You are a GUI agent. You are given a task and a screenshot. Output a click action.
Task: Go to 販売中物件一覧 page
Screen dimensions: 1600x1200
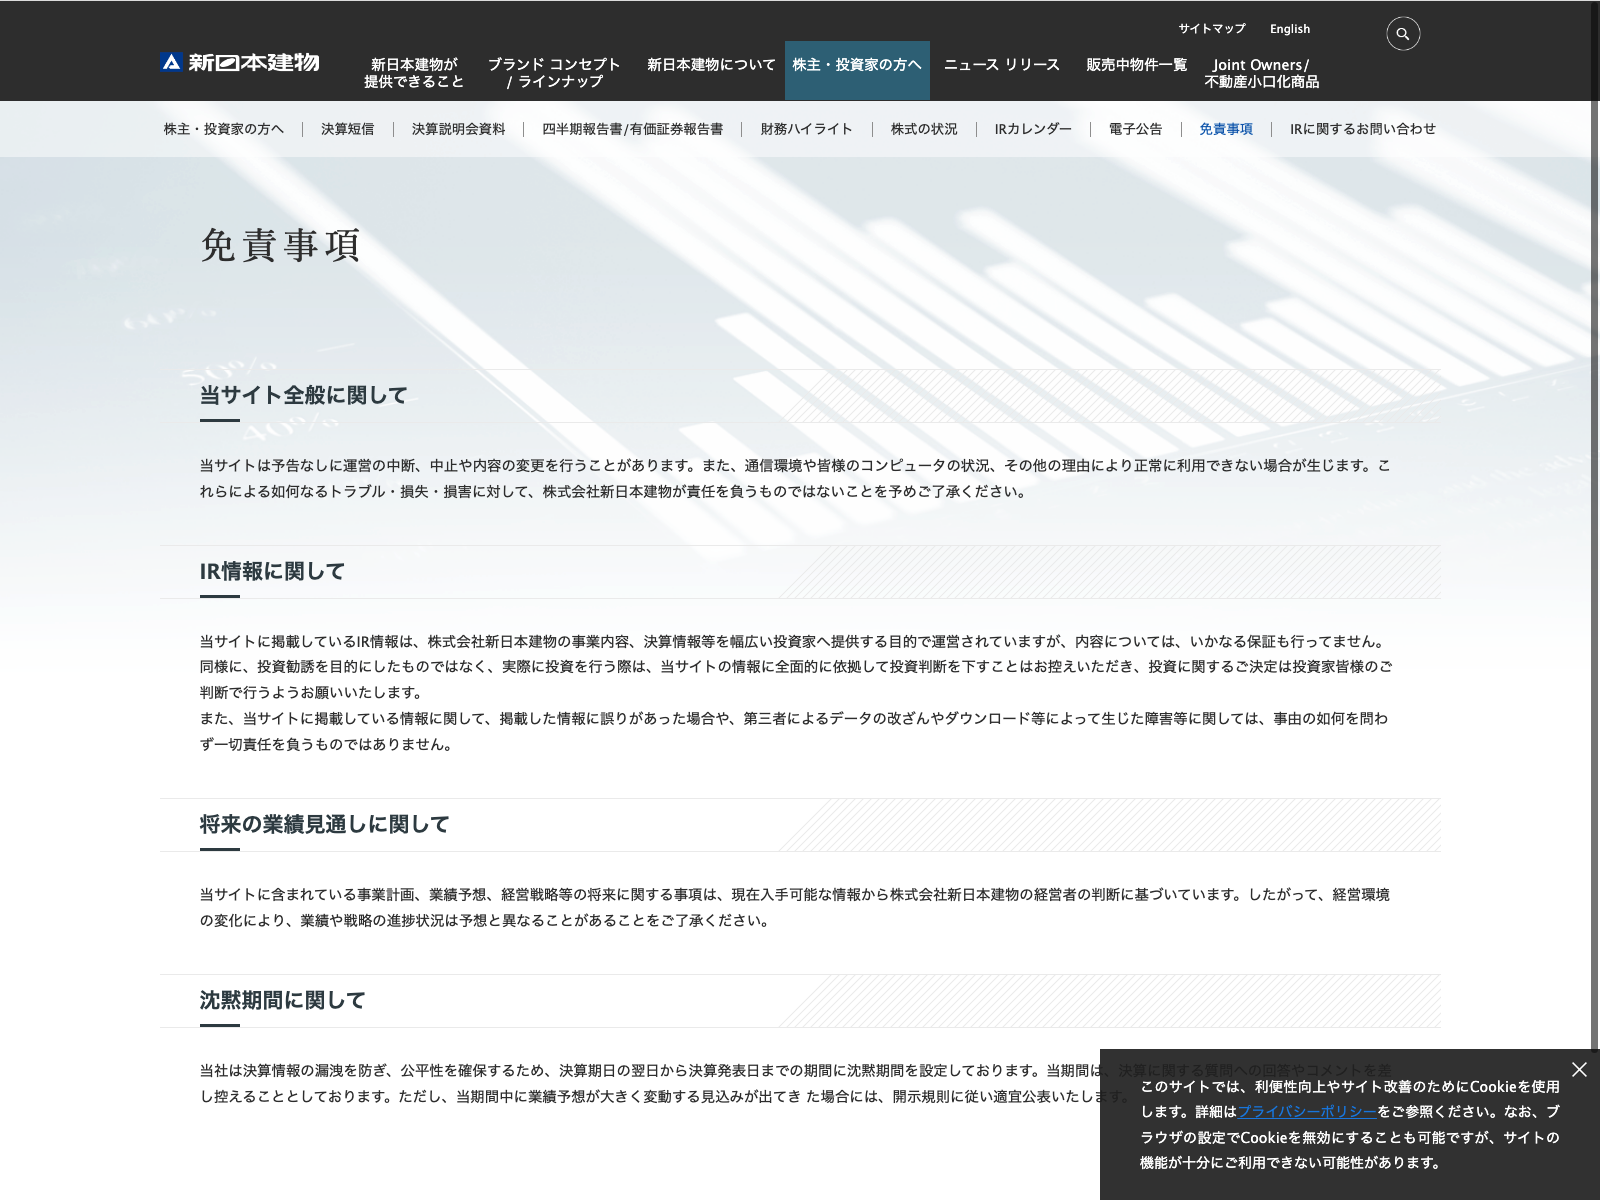tap(1136, 65)
